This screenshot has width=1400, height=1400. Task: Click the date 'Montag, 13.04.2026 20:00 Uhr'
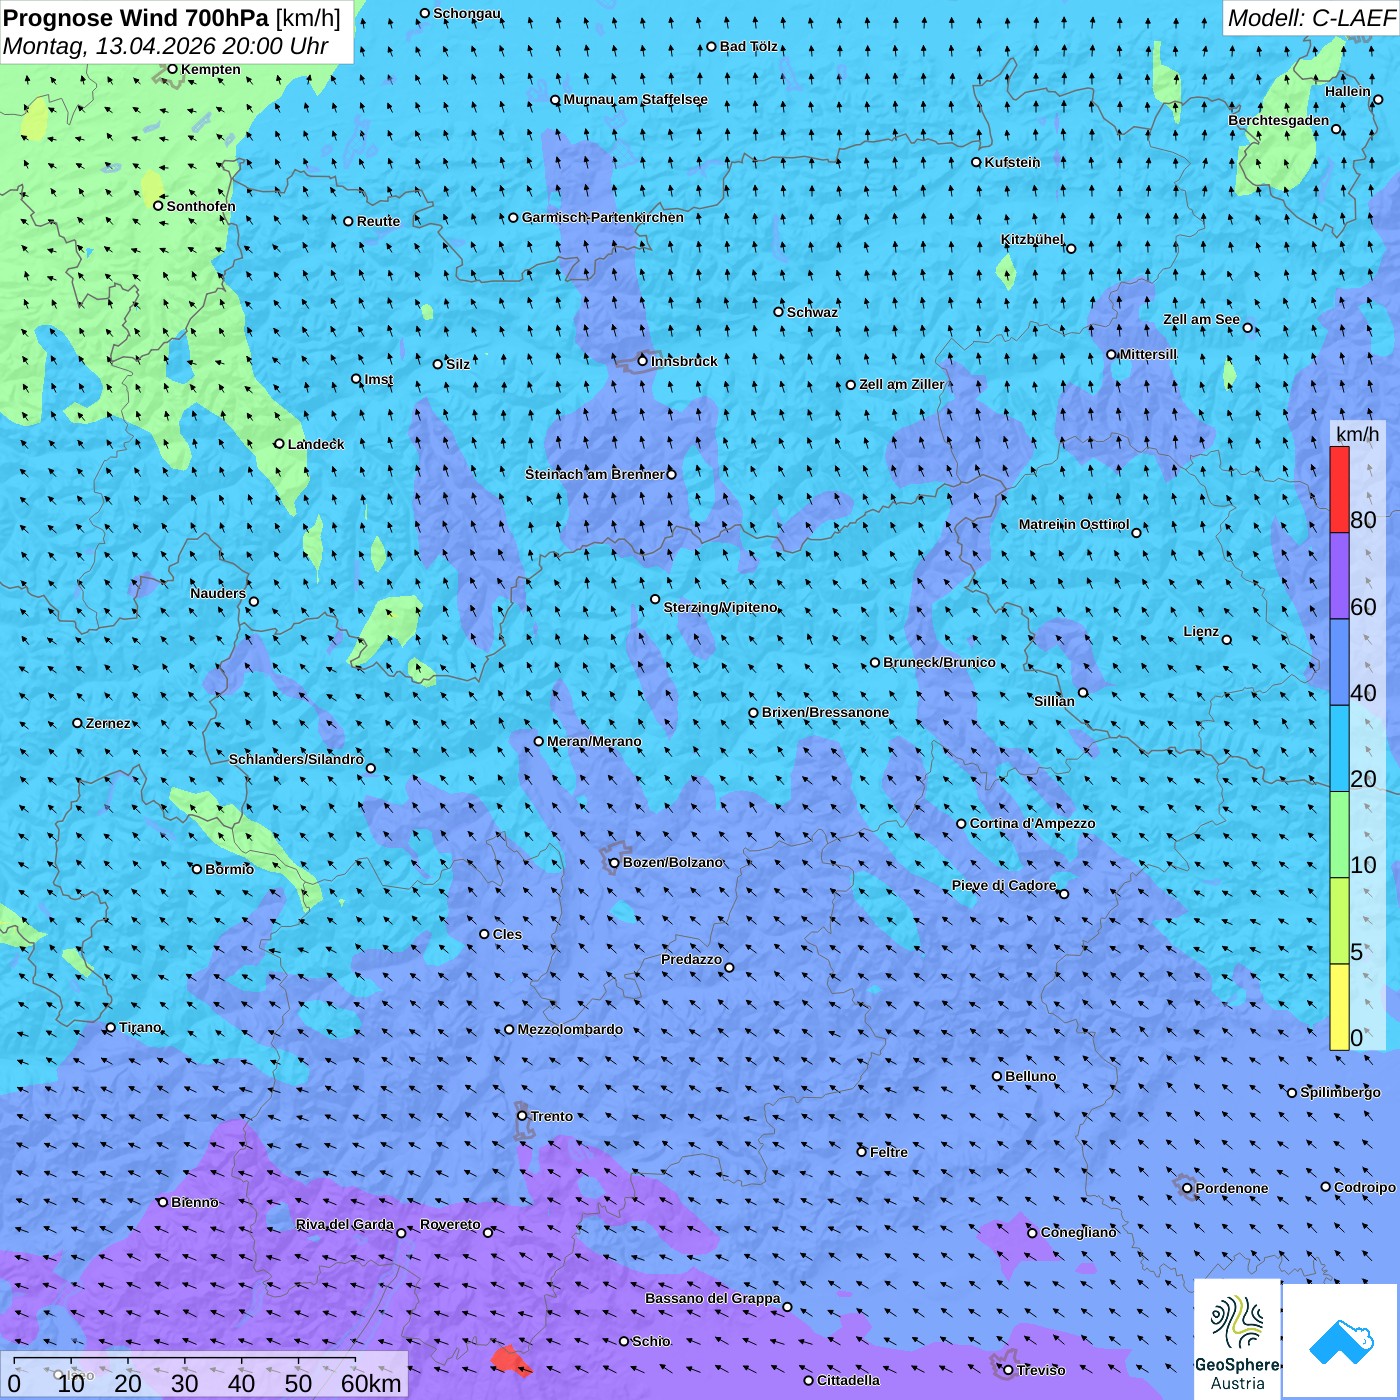tap(166, 46)
